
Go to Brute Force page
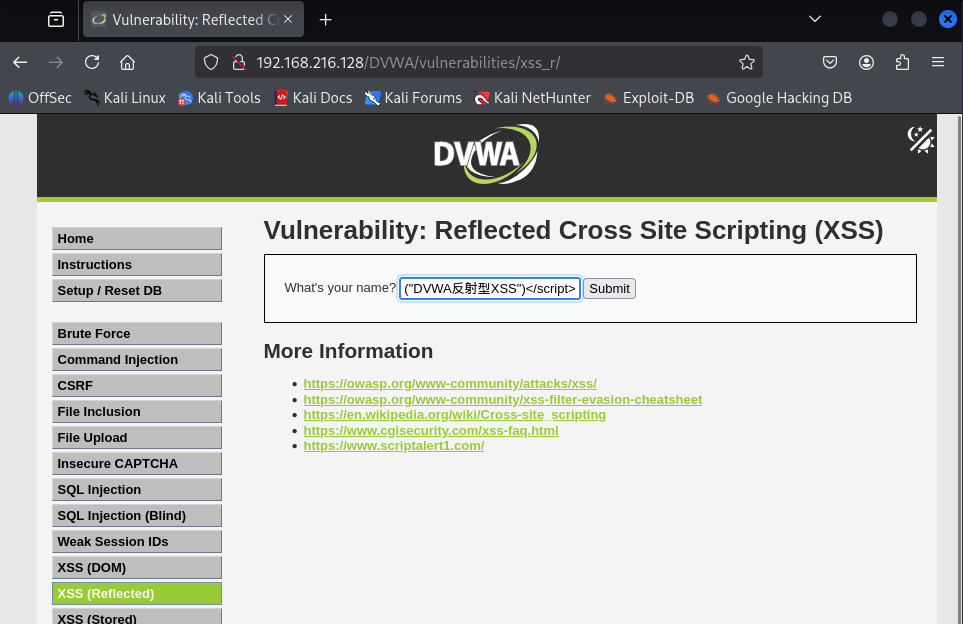137,333
